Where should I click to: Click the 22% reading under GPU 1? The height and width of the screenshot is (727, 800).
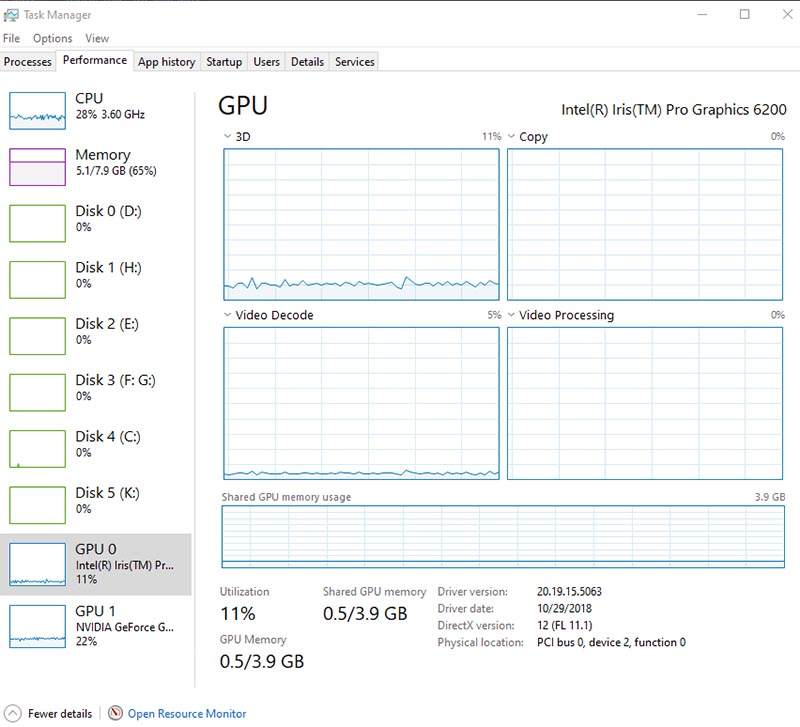[86, 641]
